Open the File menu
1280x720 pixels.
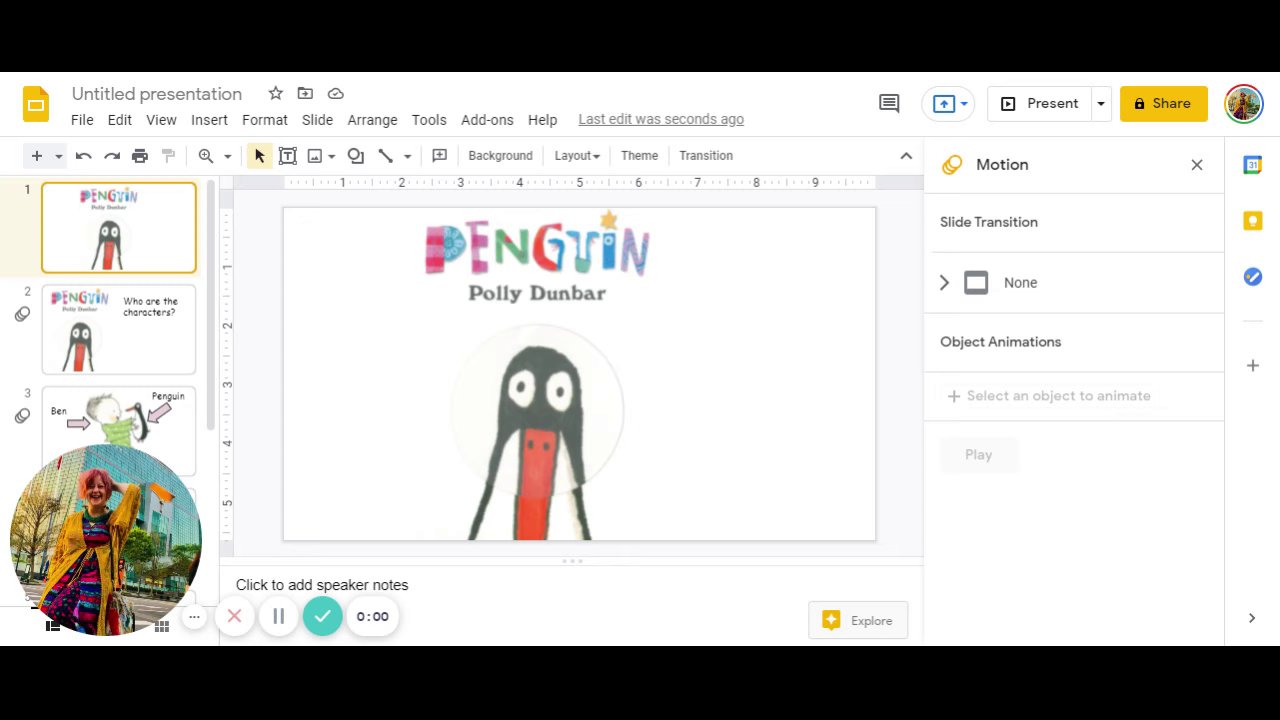(x=82, y=120)
